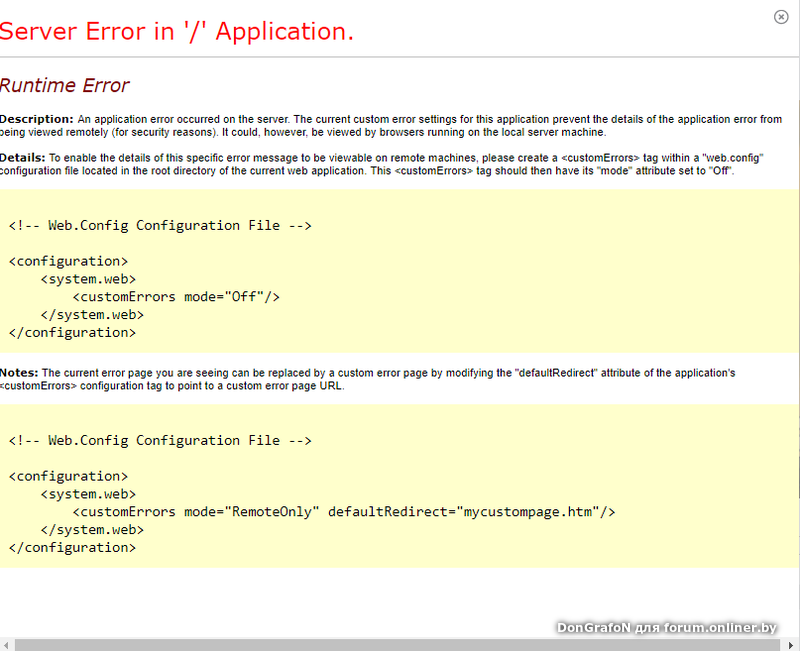Click the bold "Description:" label
800x651 pixels.
point(37,119)
